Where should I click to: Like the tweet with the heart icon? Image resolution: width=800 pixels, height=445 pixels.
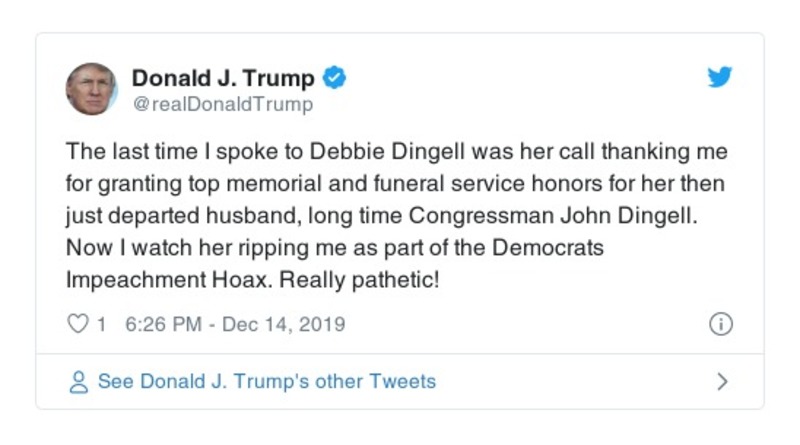pos(77,324)
